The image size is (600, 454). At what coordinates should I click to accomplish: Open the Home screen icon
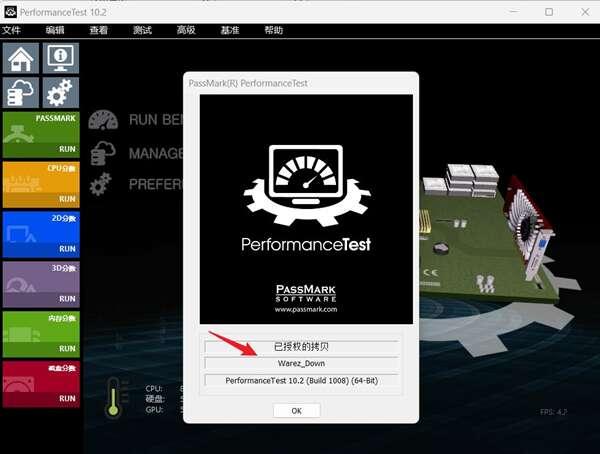[x=21, y=58]
